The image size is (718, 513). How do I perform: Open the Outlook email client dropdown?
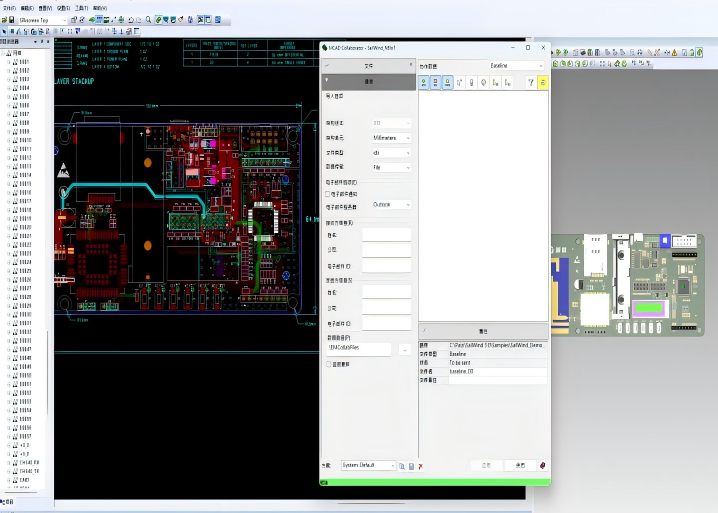[x=391, y=204]
